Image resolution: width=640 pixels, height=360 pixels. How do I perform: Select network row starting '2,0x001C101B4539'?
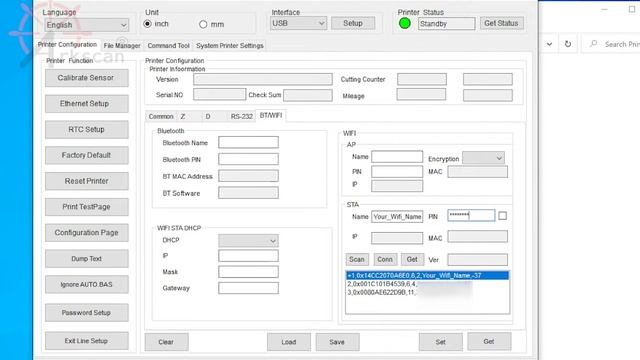427,284
